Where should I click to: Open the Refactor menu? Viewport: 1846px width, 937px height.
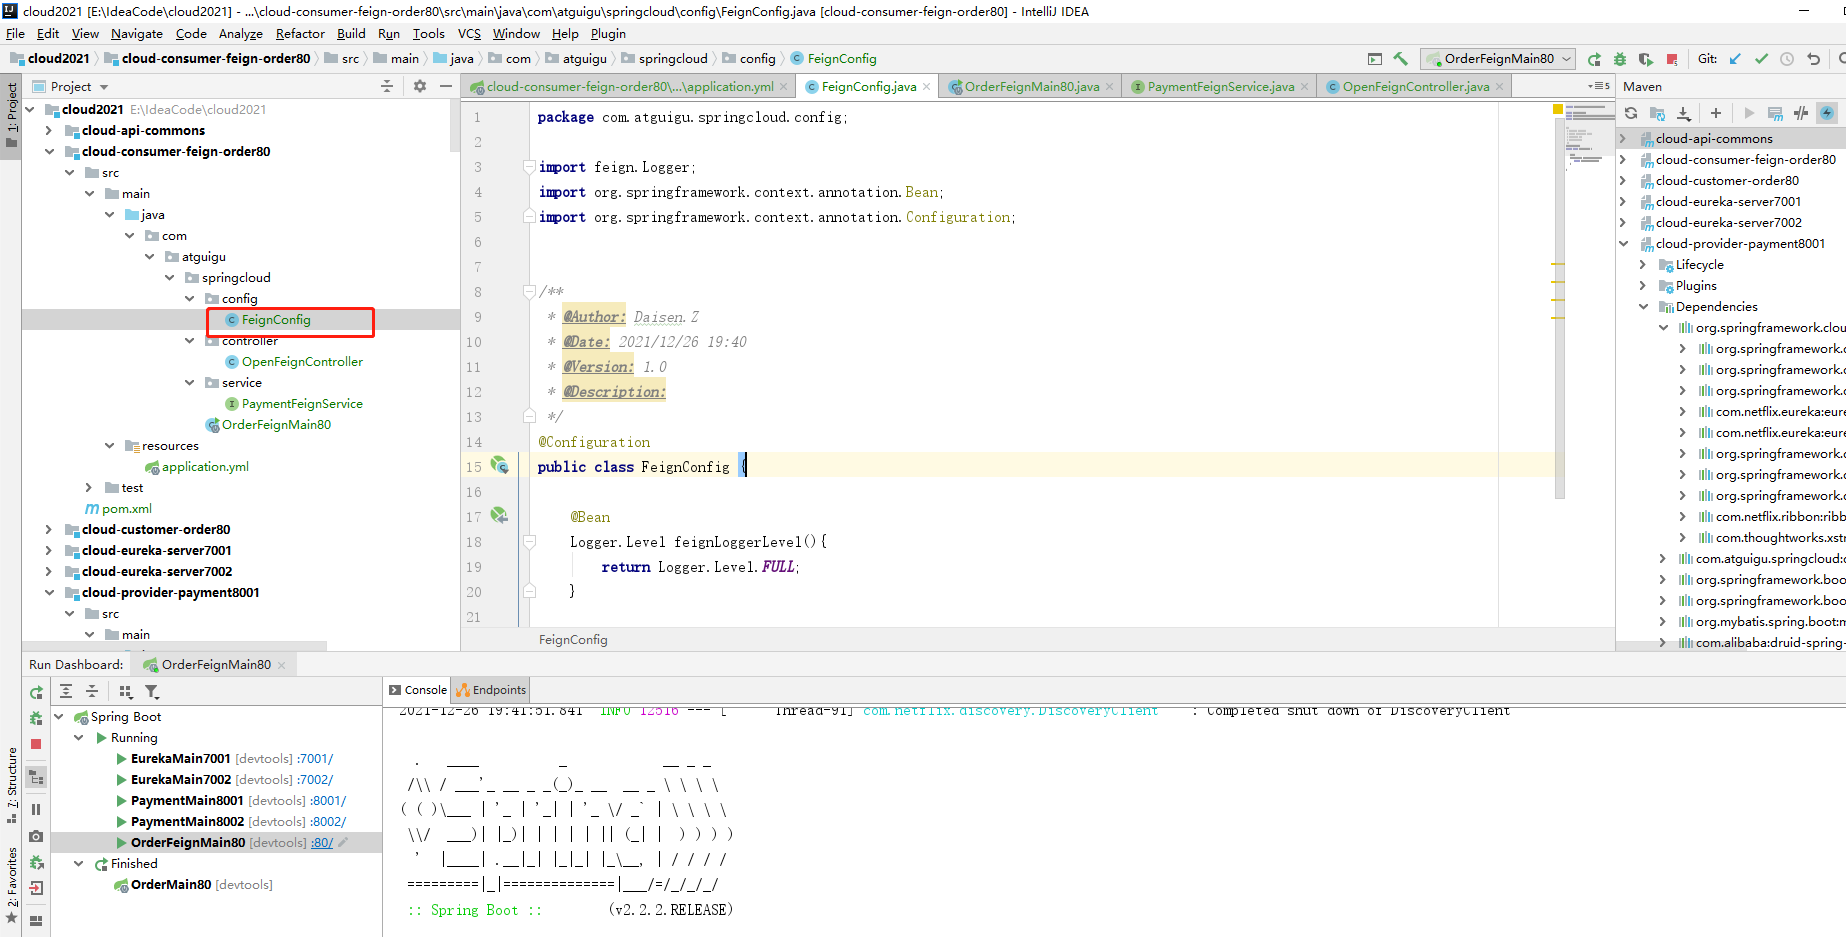point(300,33)
